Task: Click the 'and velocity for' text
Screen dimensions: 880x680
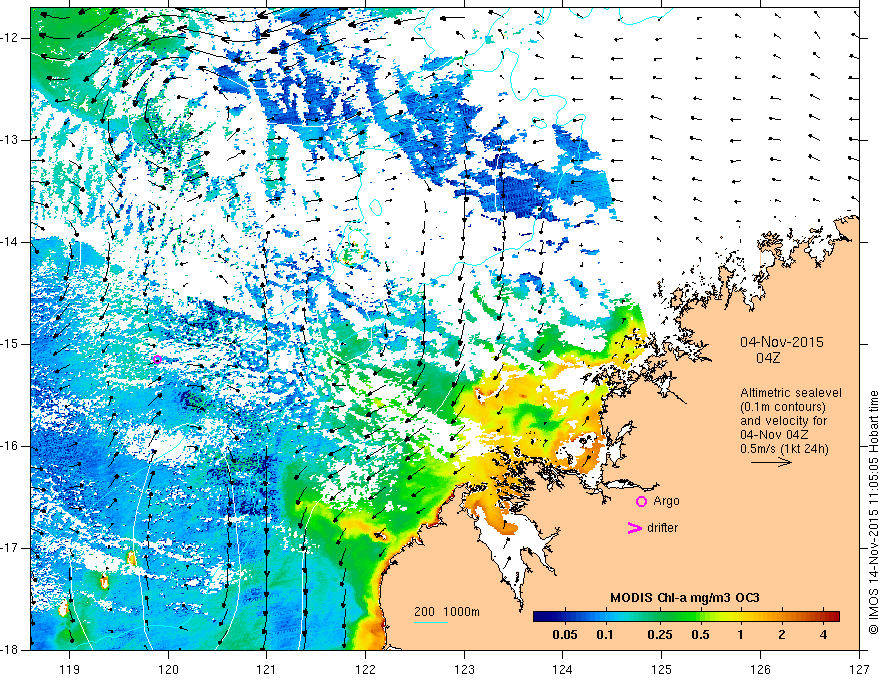Action: tap(783, 421)
